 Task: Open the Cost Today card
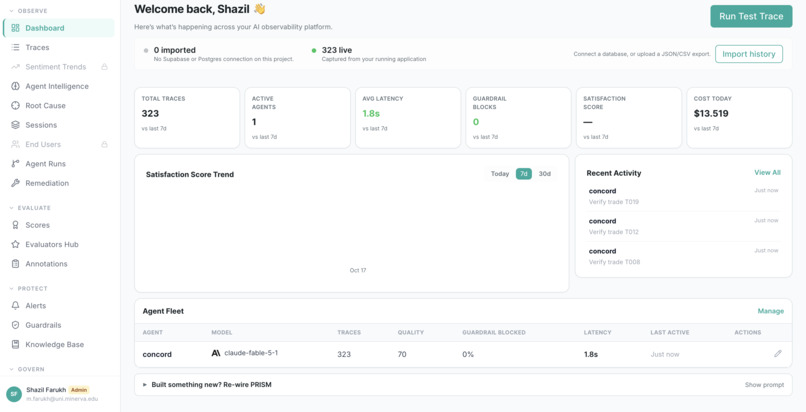click(739, 118)
